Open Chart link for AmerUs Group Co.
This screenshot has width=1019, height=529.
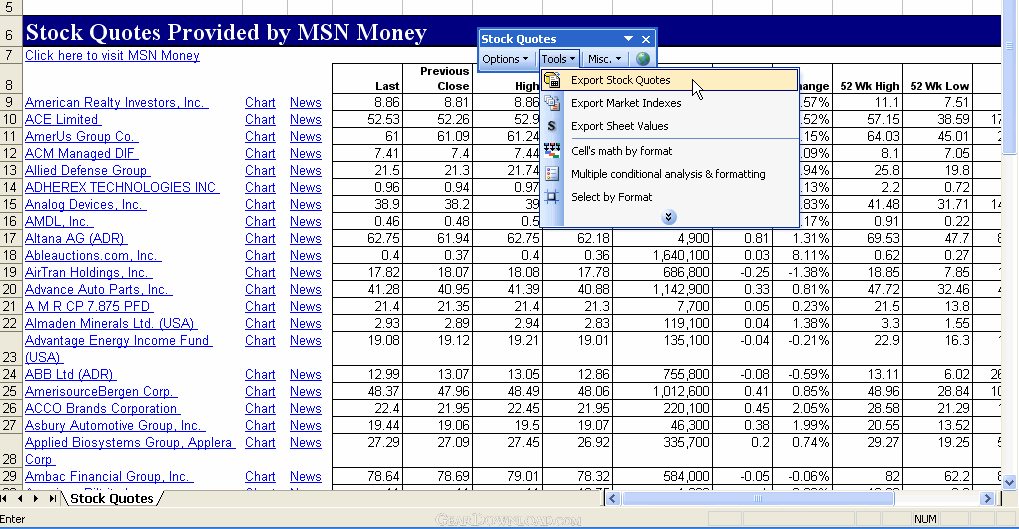260,136
